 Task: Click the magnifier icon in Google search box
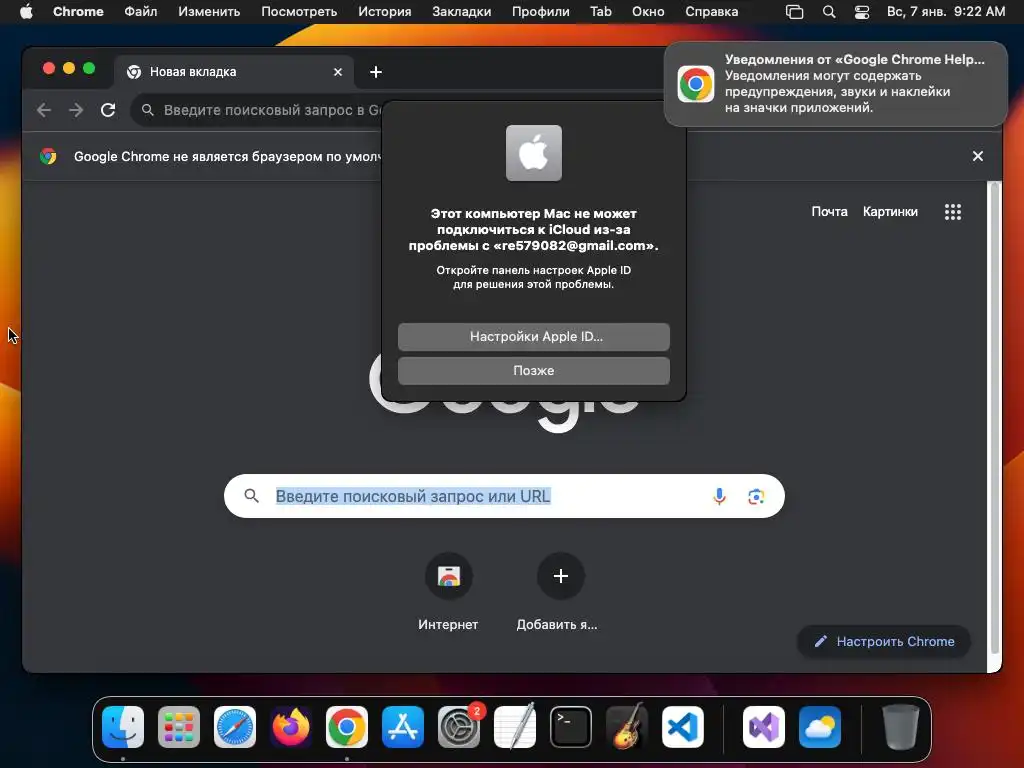tap(251, 496)
